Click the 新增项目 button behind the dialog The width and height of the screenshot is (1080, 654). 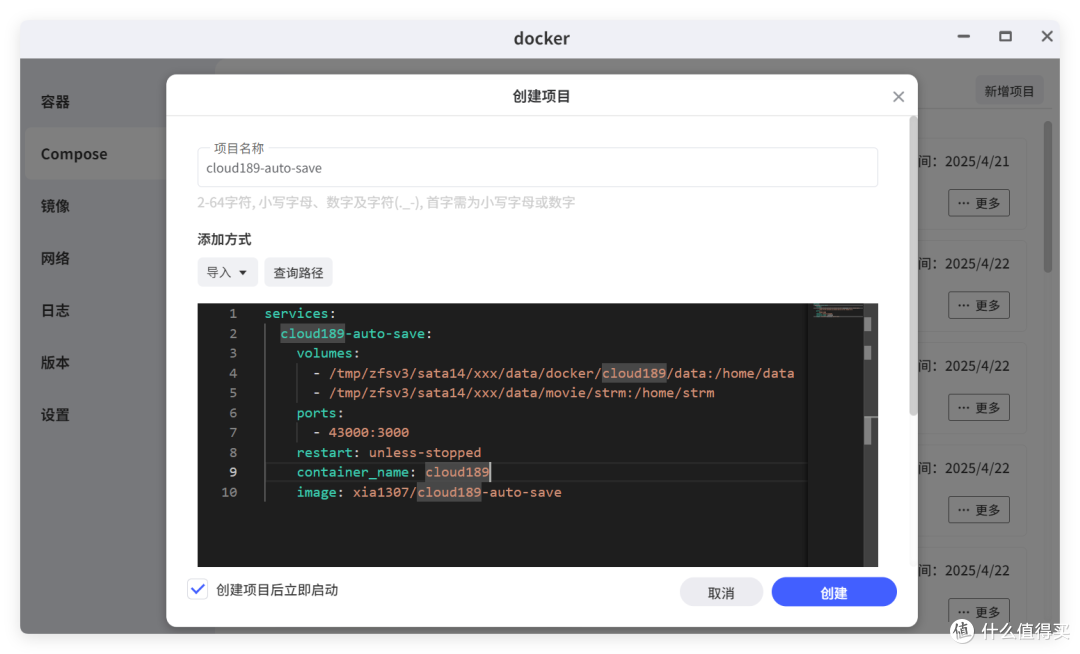pos(1008,91)
